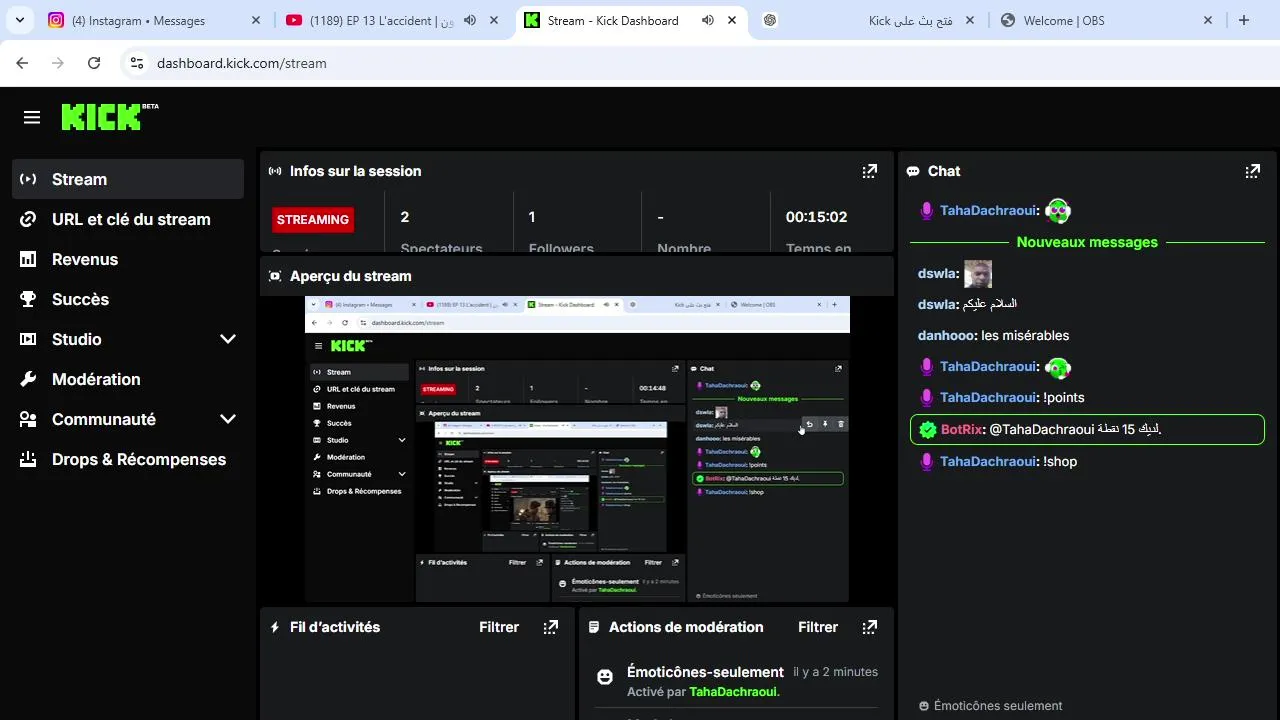
Task: Expand the Studio submenu chevron
Action: click(228, 339)
